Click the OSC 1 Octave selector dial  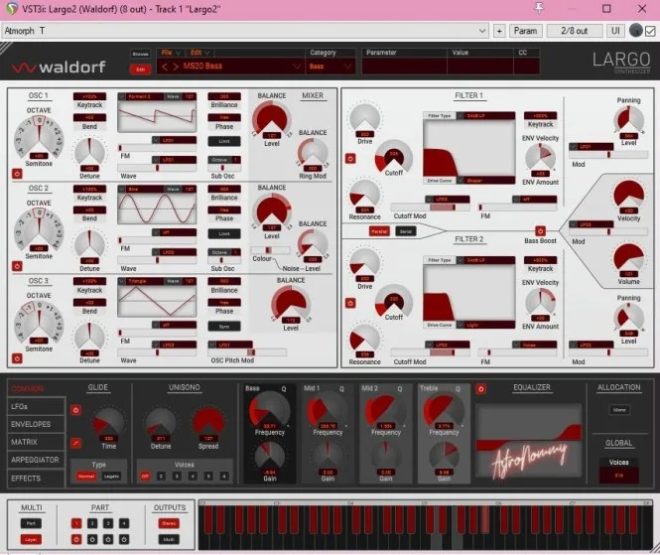point(39,137)
